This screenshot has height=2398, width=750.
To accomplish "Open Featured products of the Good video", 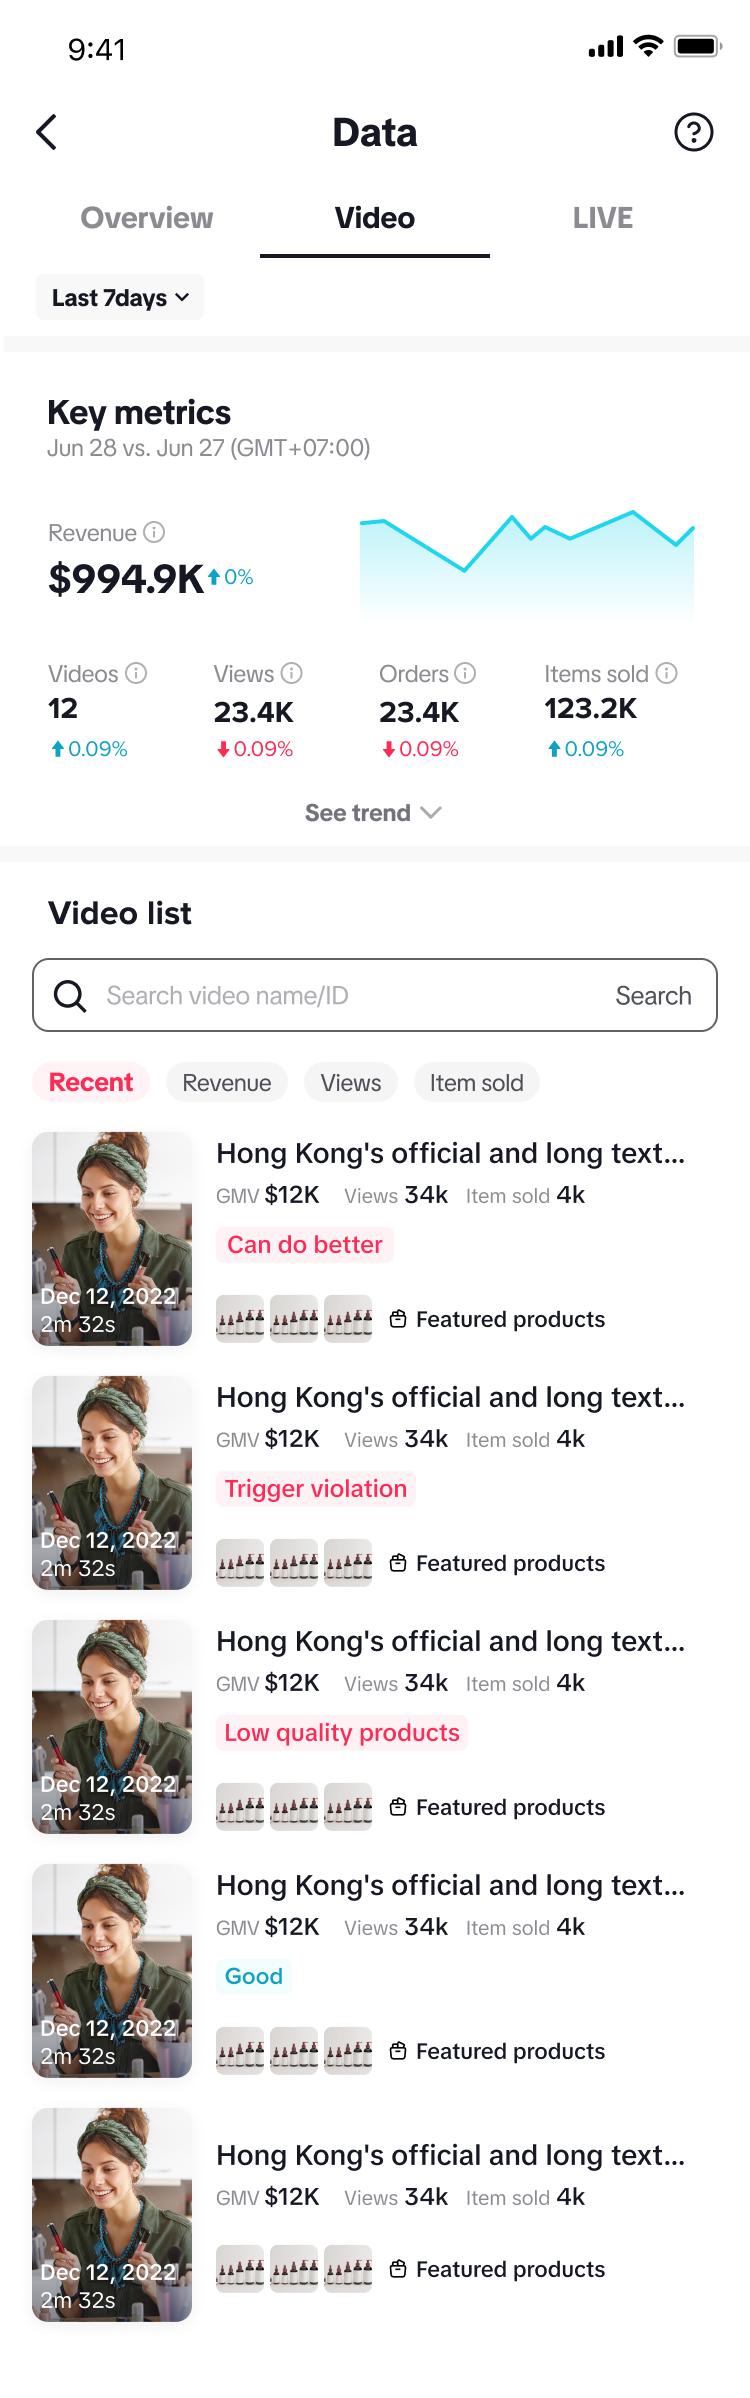I will (x=498, y=2051).
